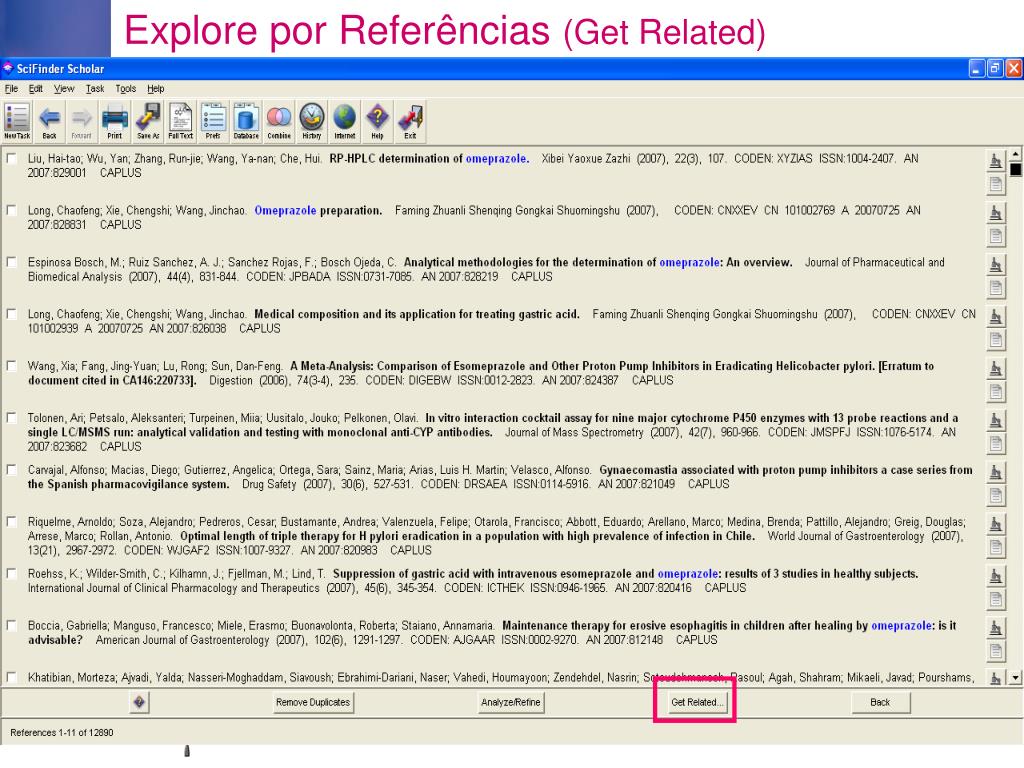Viewport: 1024px width, 768px height.
Task: Open the Task menu
Action: (95, 89)
